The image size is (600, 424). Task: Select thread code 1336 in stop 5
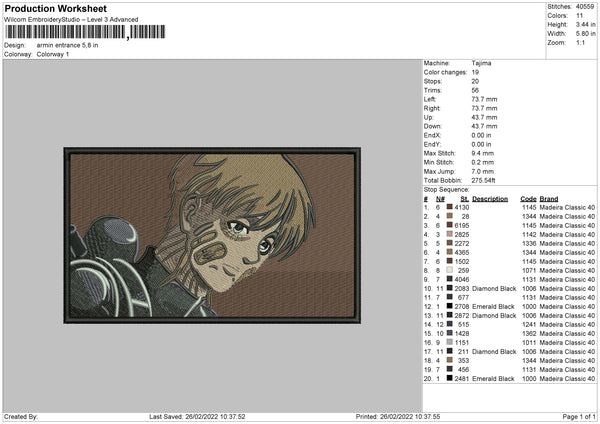[529, 243]
